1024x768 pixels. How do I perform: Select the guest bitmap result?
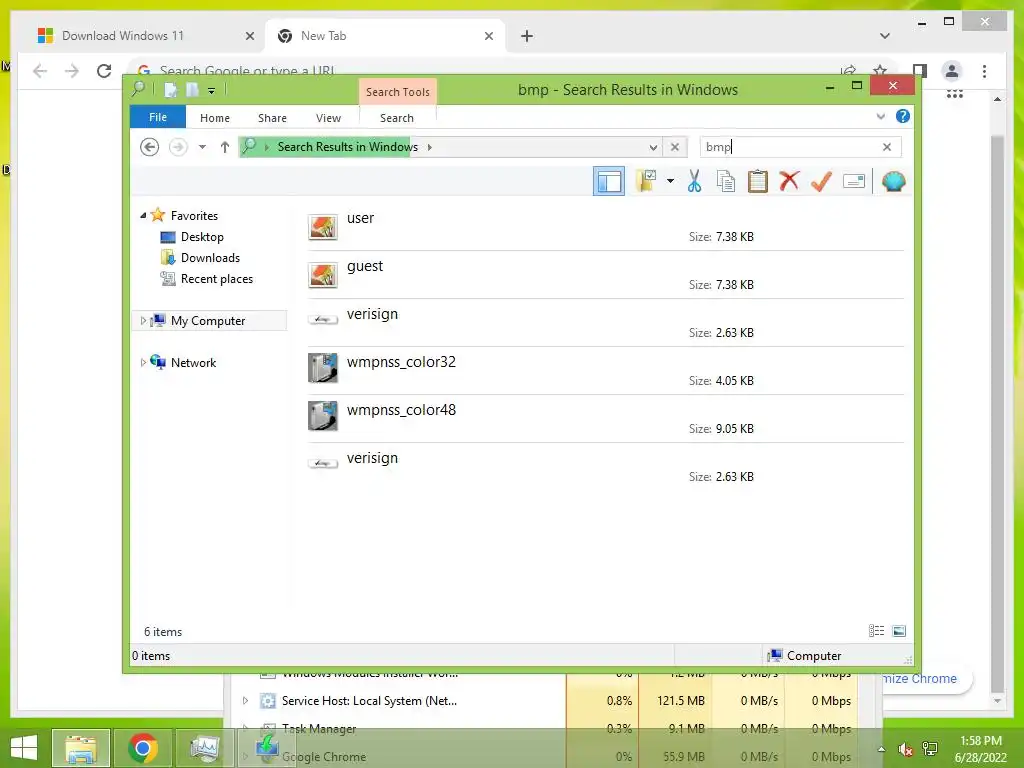point(605,275)
